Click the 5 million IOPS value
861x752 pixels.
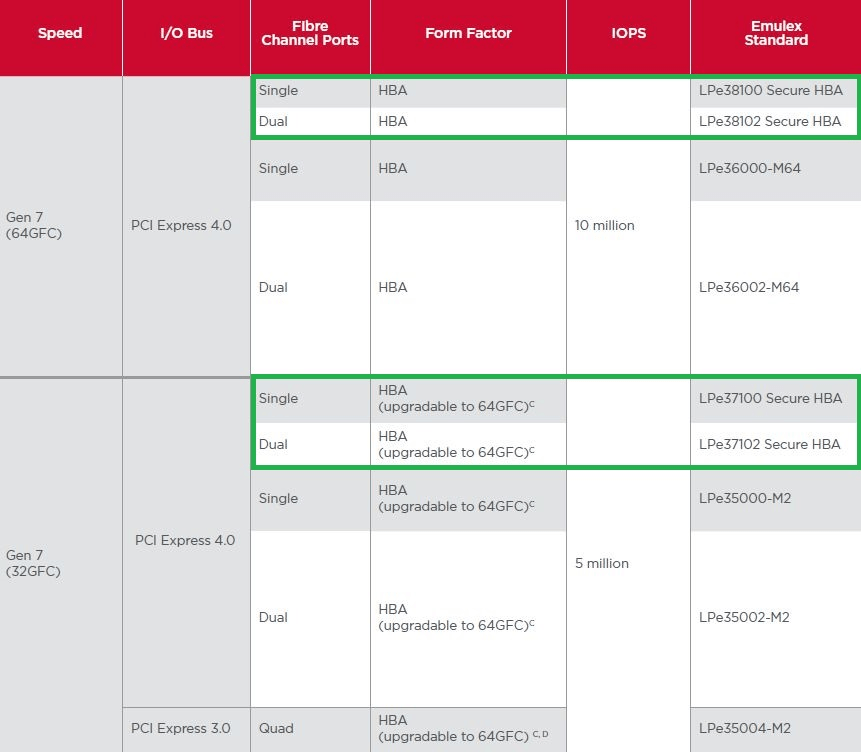pyautogui.click(x=602, y=563)
